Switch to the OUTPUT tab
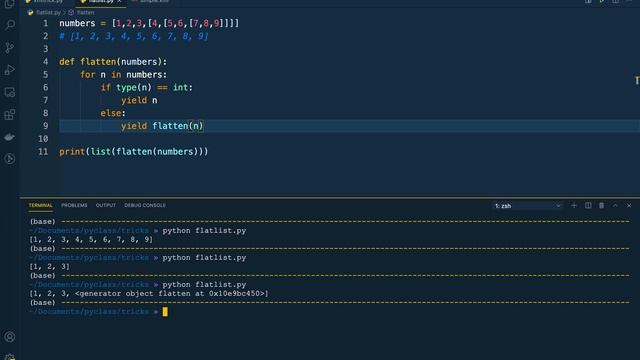This screenshot has width=640, height=360. point(106,205)
